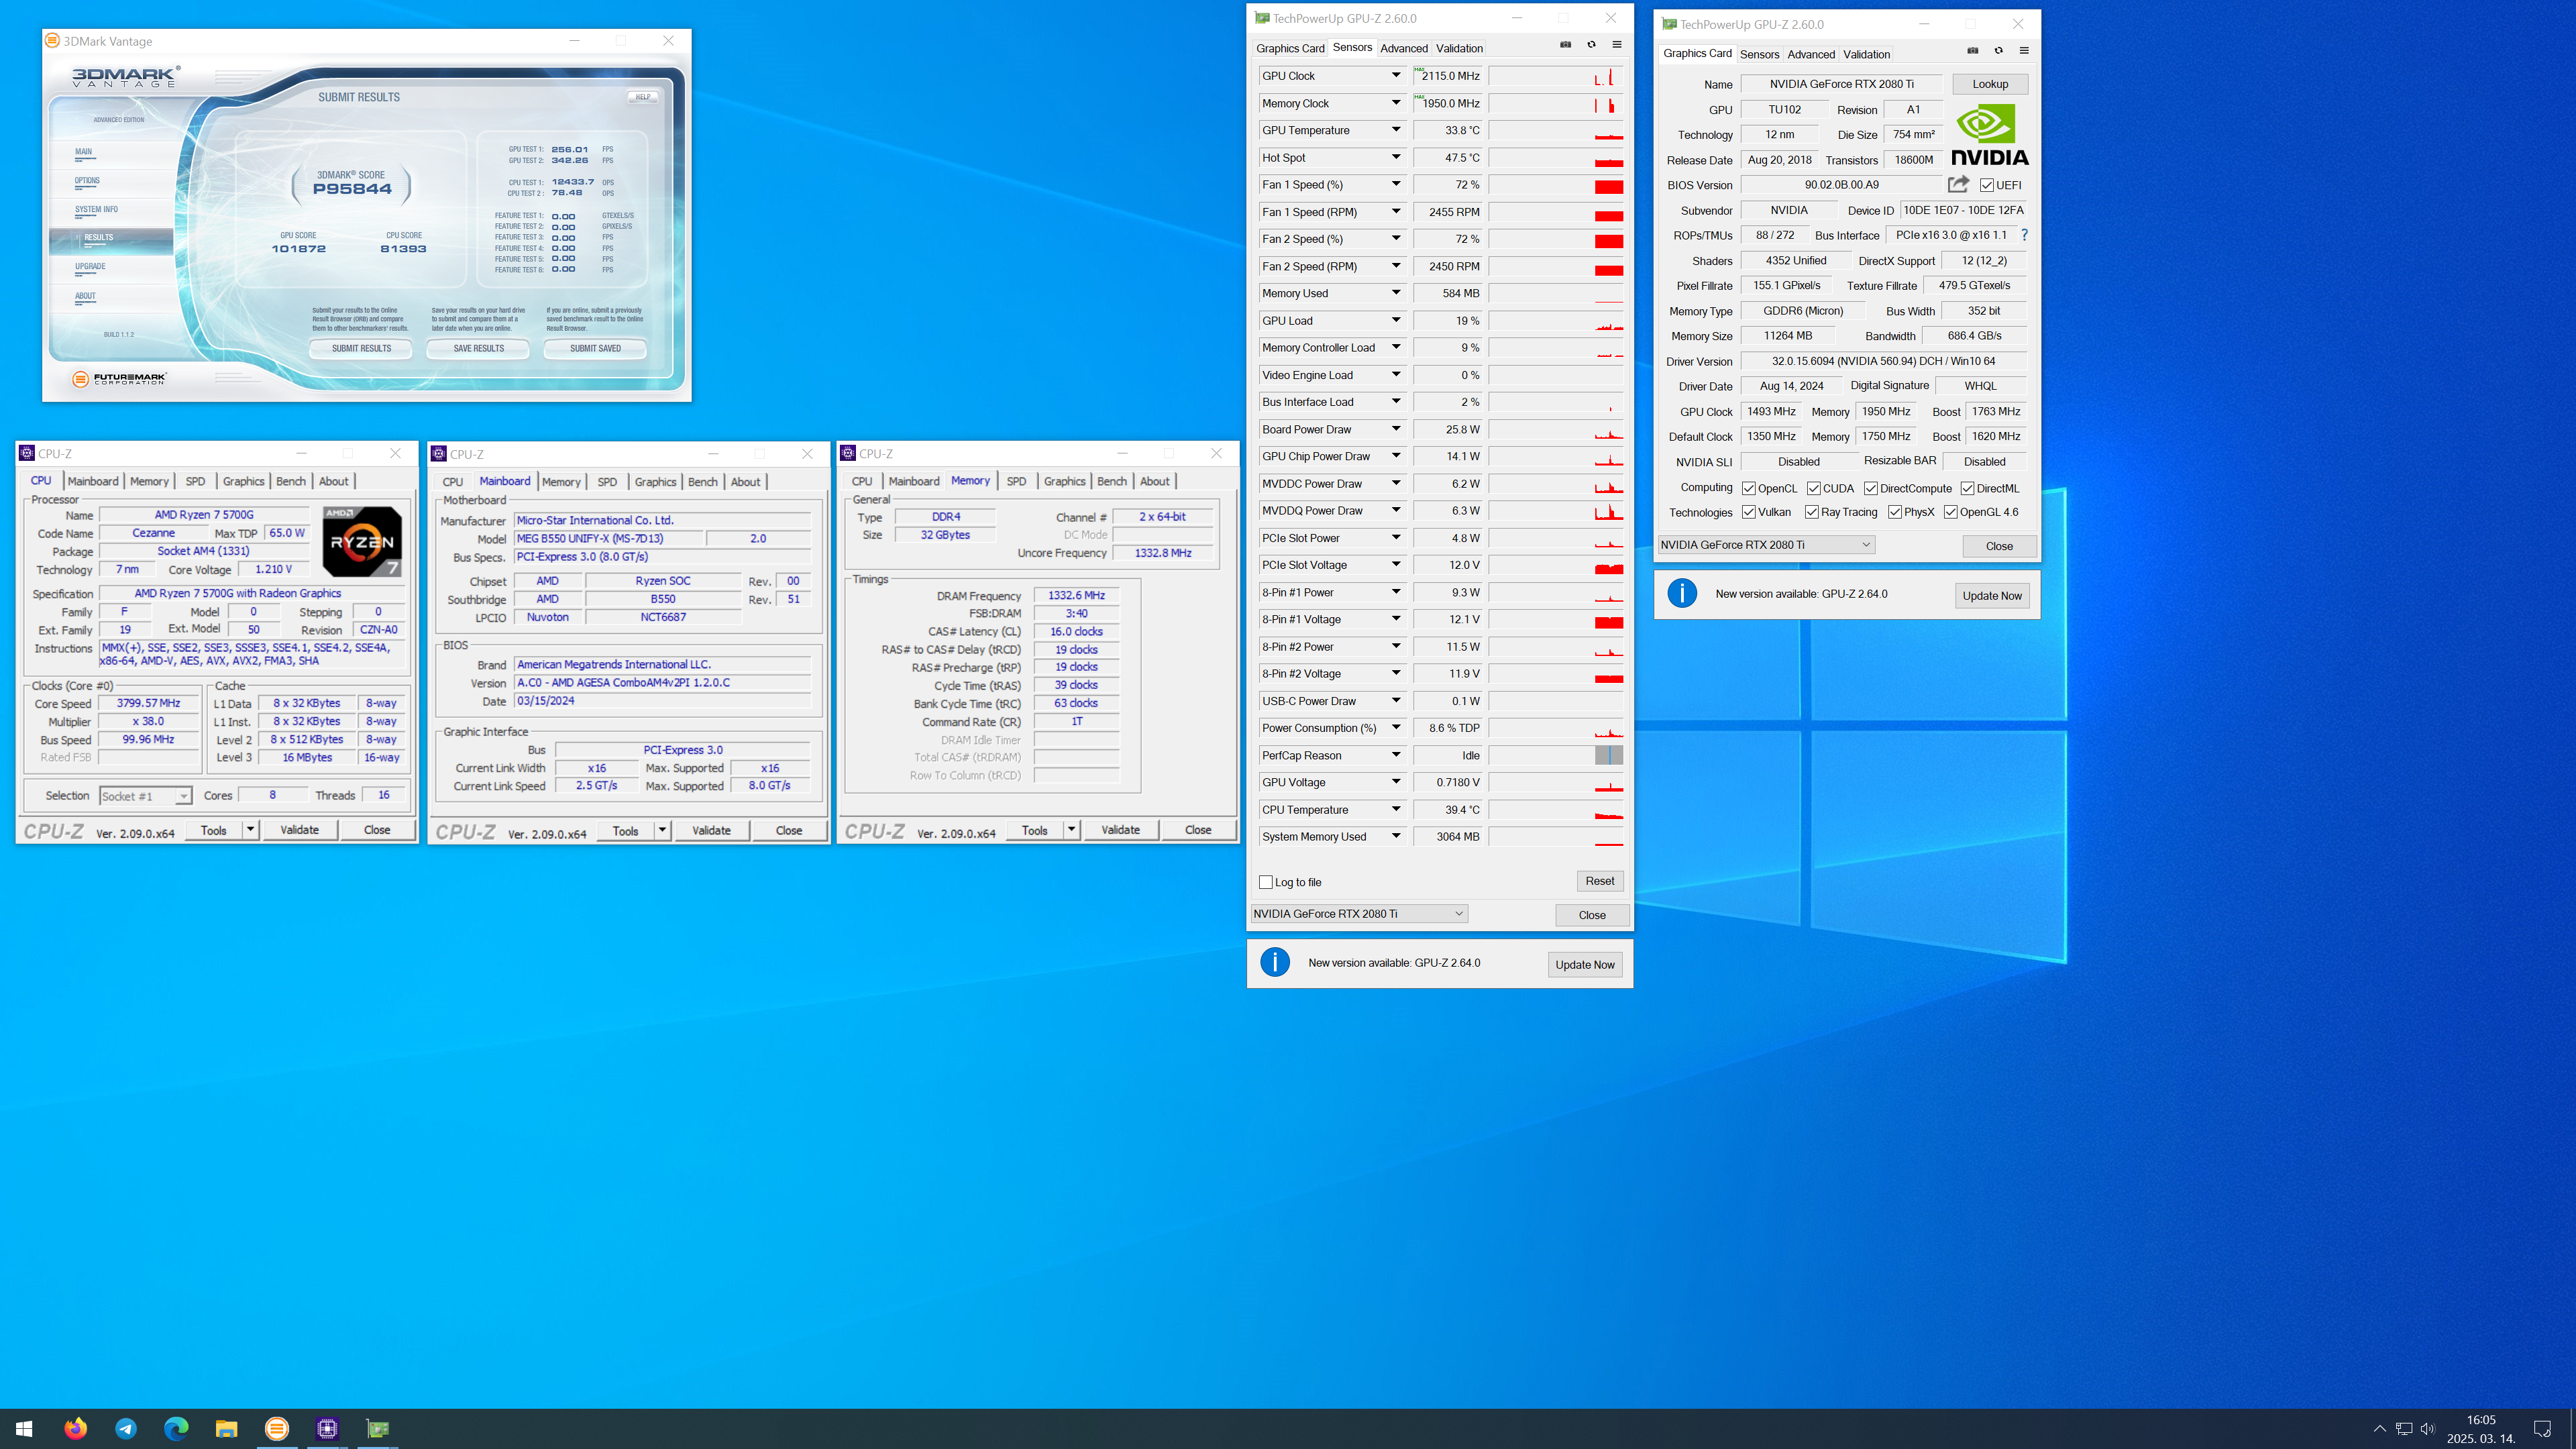Toggle the Vulkan checkbox
2576x1449 pixels.
[x=1748, y=512]
